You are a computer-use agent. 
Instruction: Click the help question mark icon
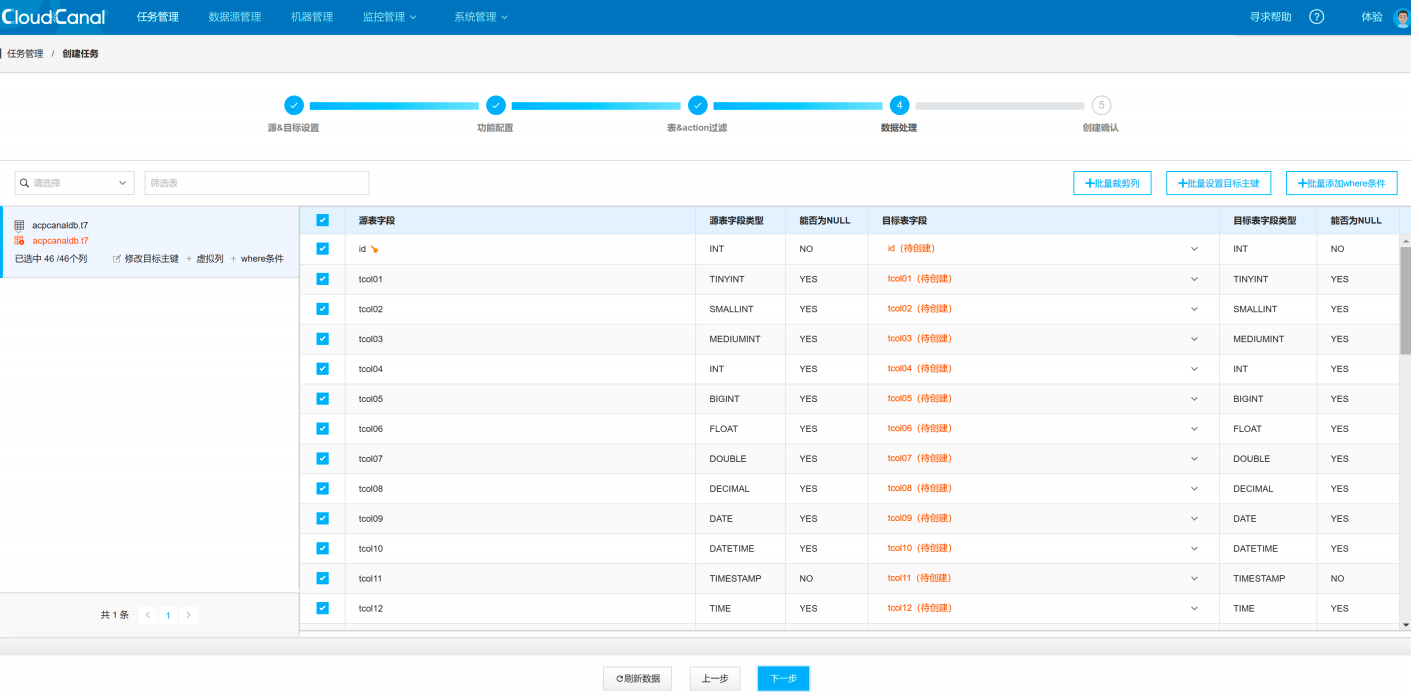1316,17
